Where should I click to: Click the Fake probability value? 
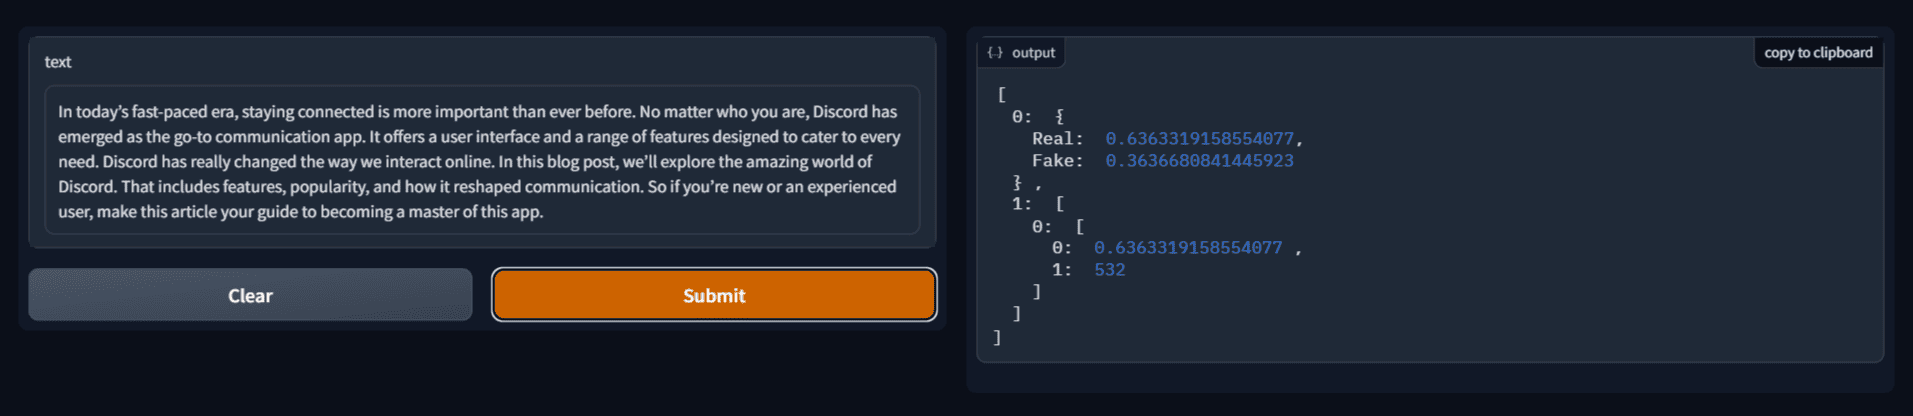point(1199,161)
